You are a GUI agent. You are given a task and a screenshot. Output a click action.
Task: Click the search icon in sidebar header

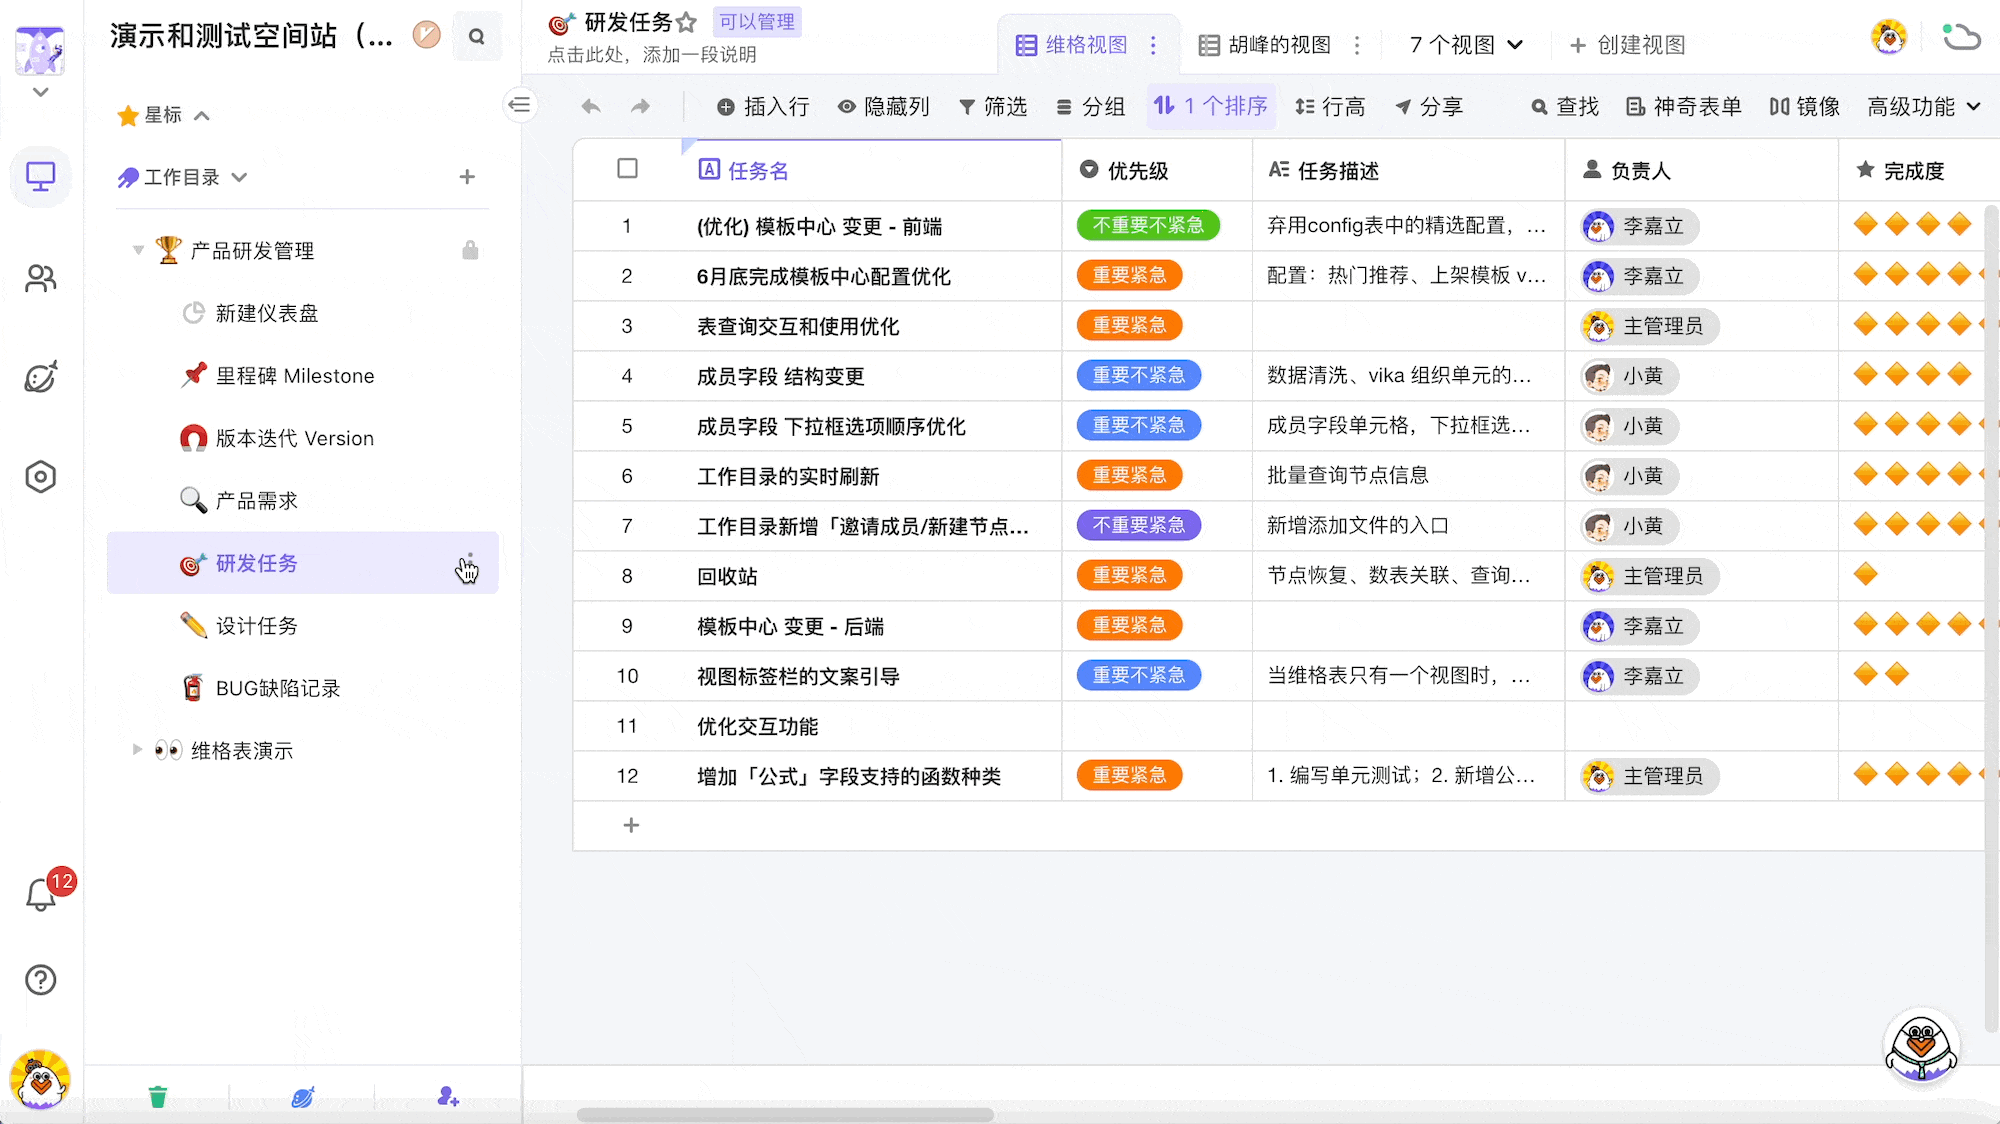[x=477, y=37]
